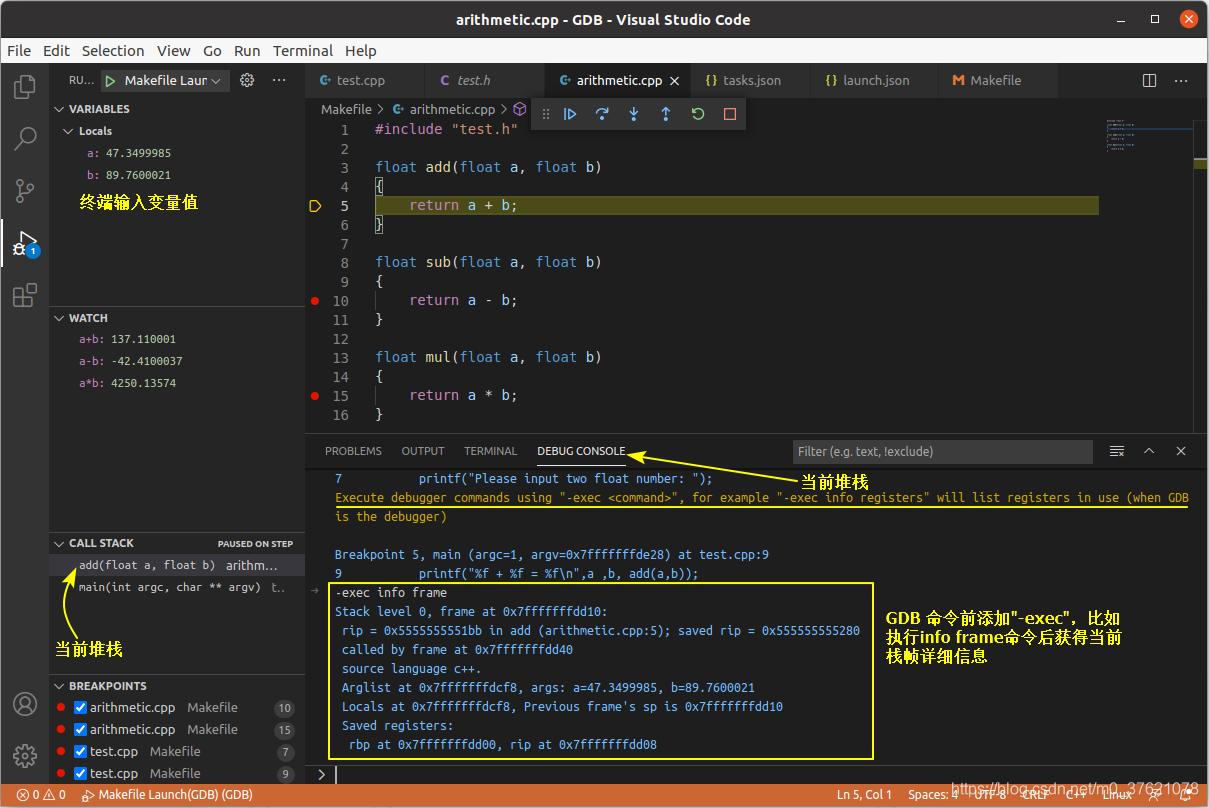This screenshot has width=1209, height=808.
Task: Open the Extensions view
Action: (25, 295)
